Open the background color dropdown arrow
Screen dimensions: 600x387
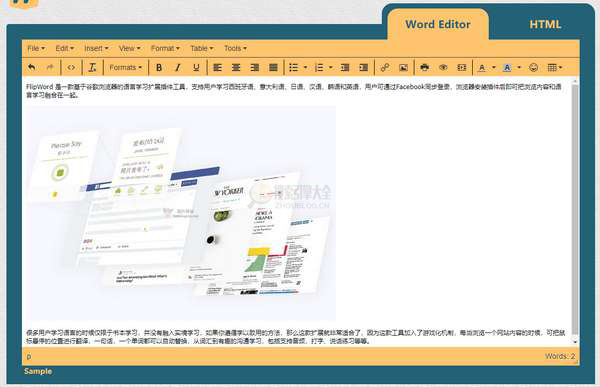tap(519, 68)
